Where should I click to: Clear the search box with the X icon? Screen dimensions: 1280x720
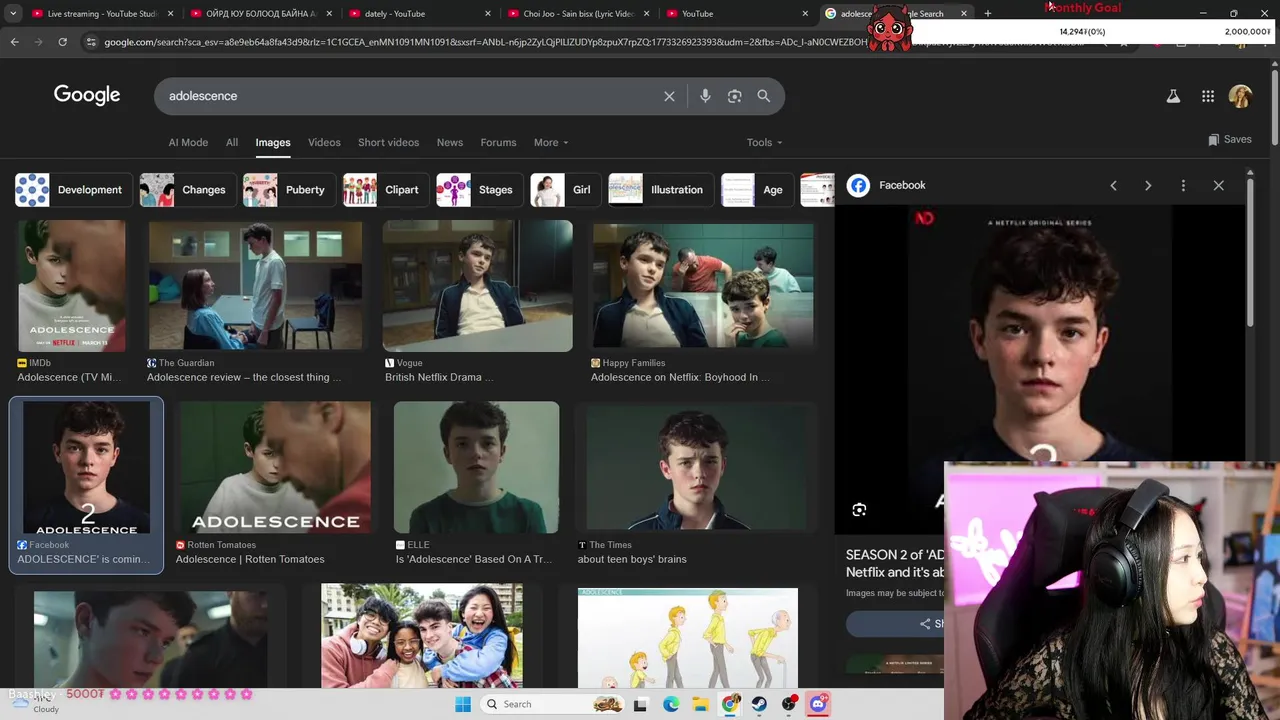click(x=669, y=96)
